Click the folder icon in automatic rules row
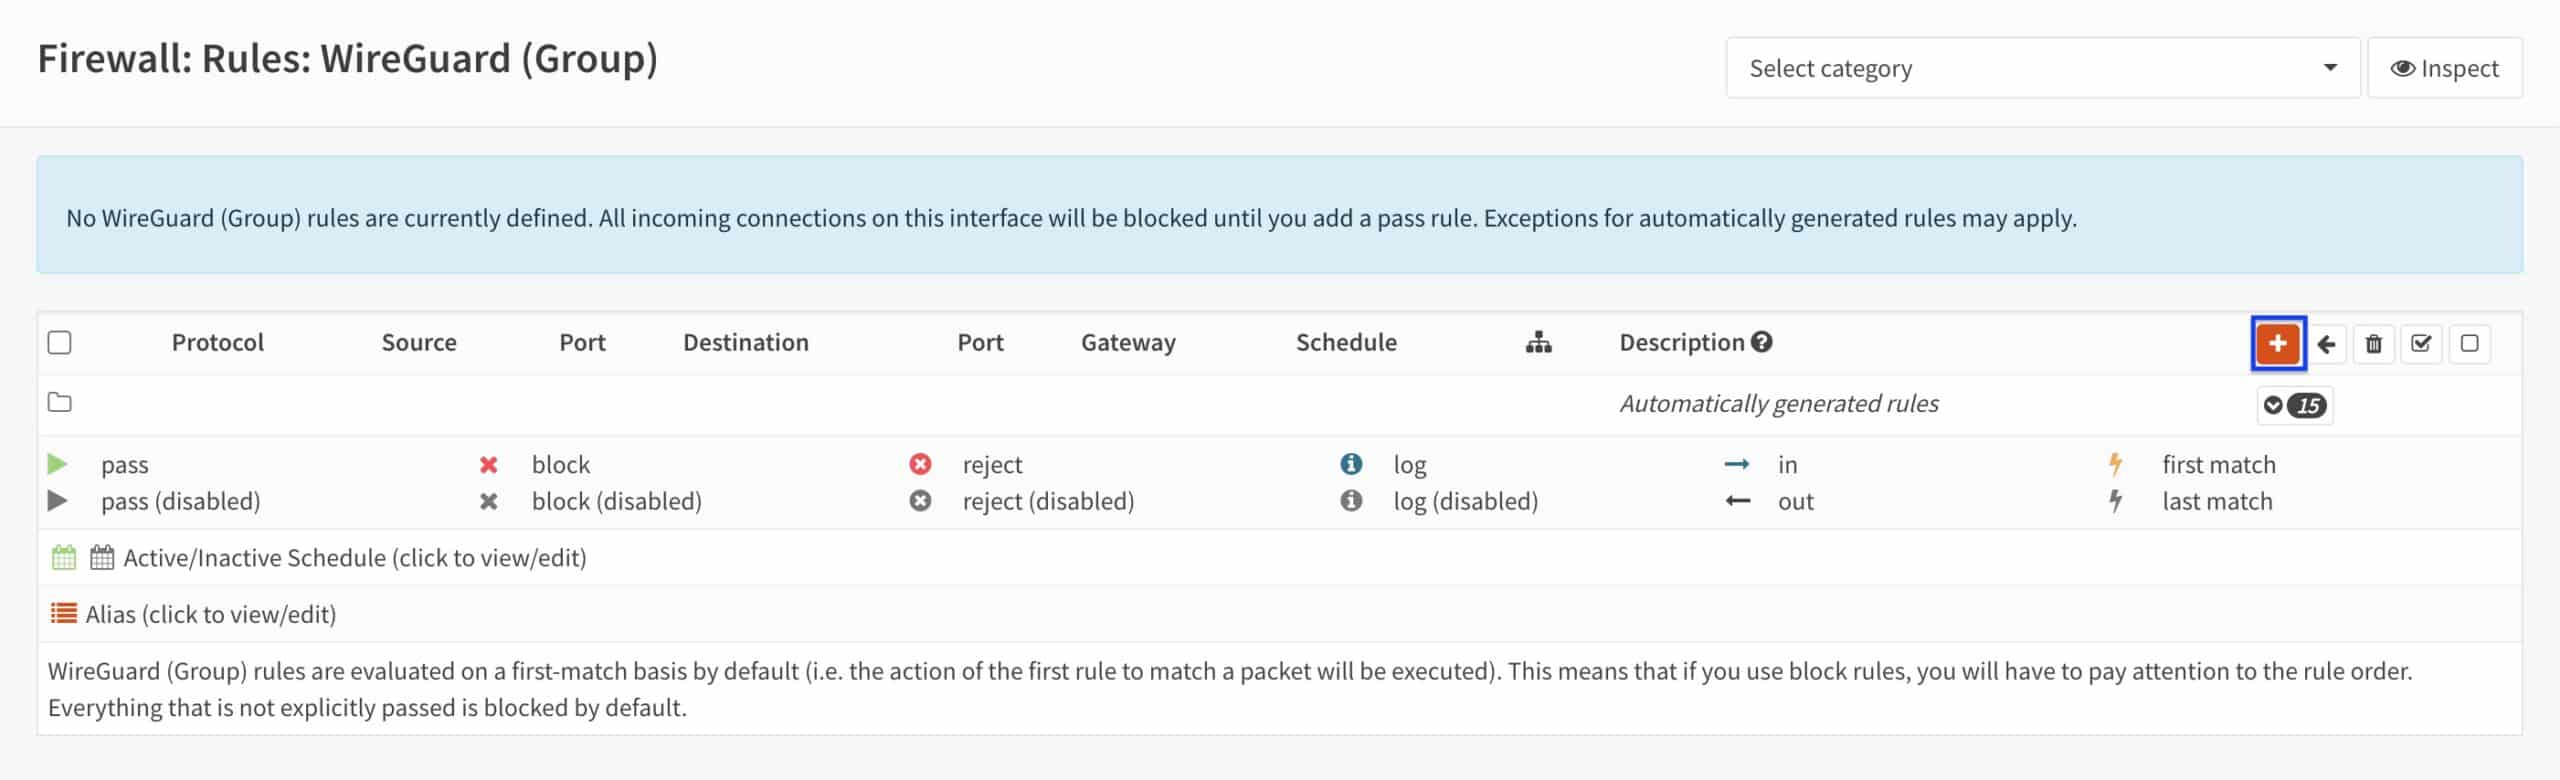The image size is (2560, 780). [60, 402]
